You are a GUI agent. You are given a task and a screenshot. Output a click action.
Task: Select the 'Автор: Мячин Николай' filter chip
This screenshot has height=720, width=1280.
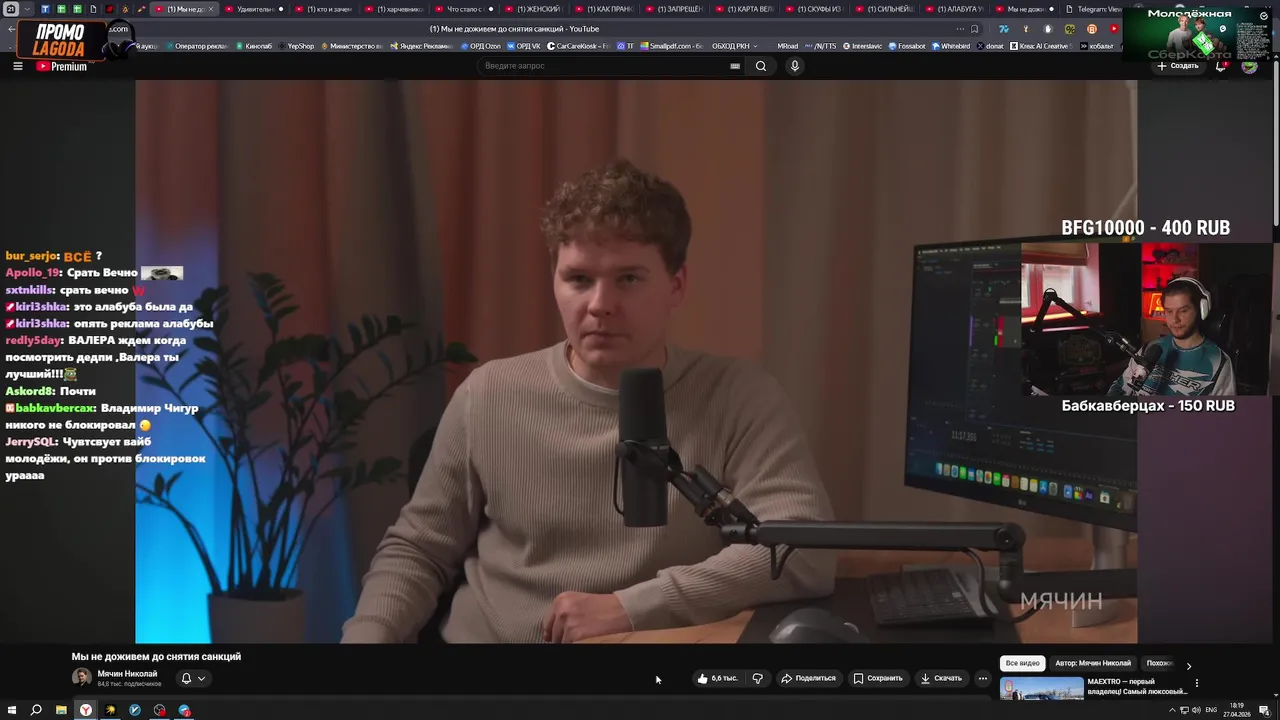point(1093,663)
